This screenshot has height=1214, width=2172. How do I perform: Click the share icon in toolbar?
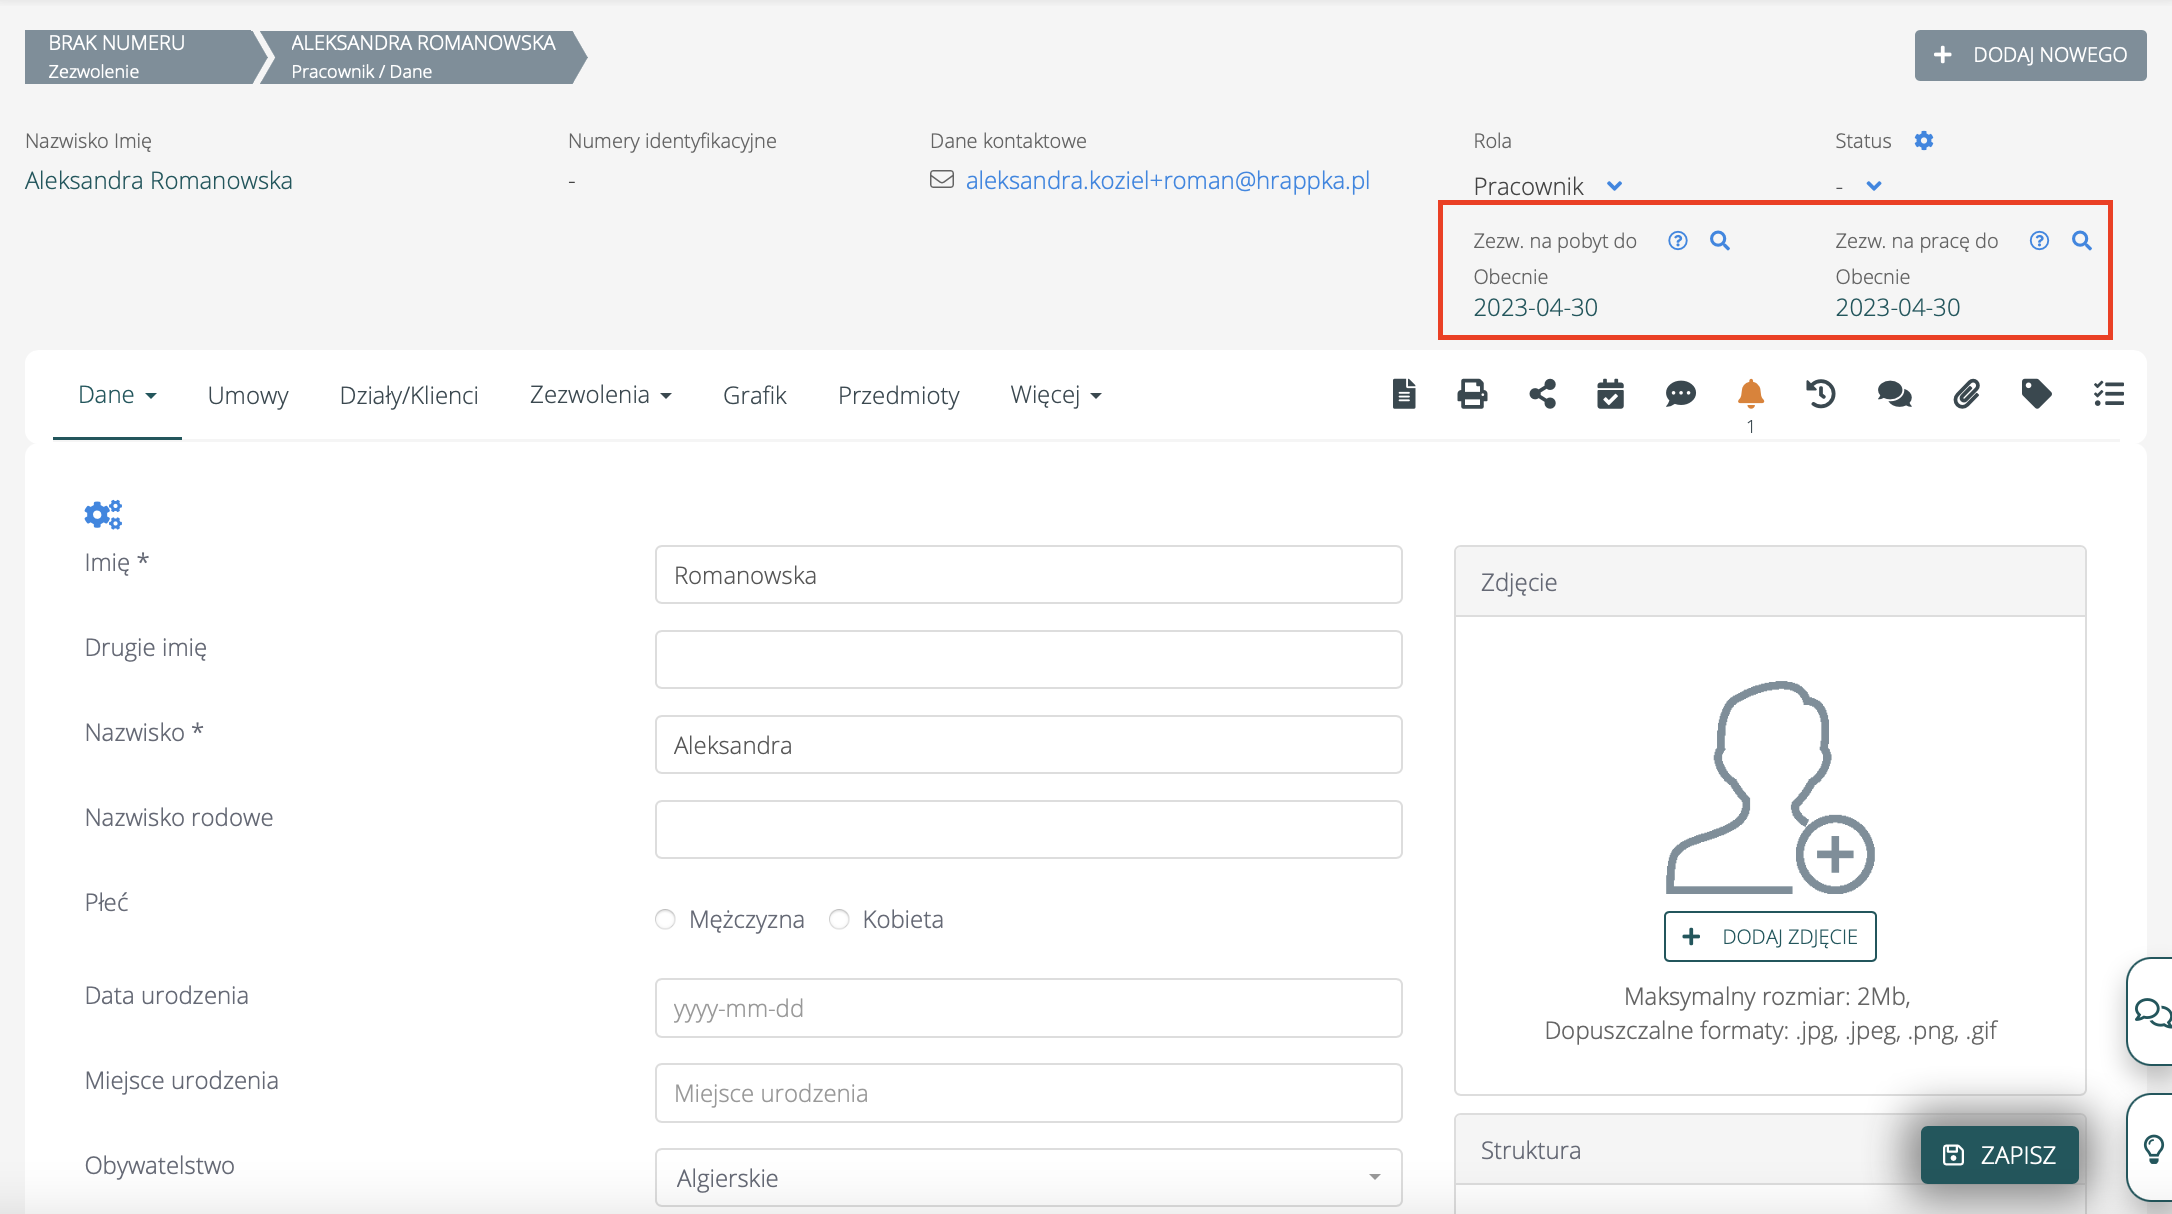coord(1542,394)
